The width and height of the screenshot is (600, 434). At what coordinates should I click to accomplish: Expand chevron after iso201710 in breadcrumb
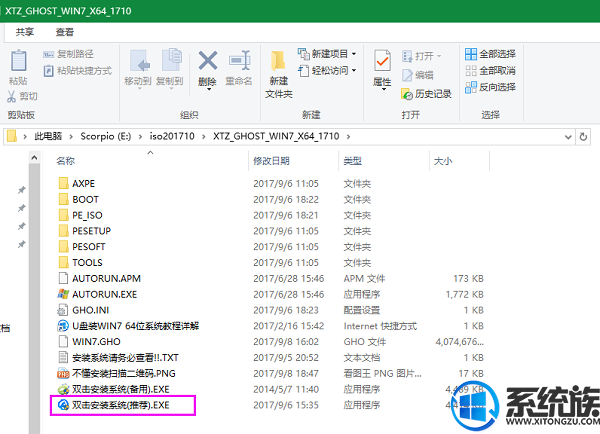(x=204, y=137)
